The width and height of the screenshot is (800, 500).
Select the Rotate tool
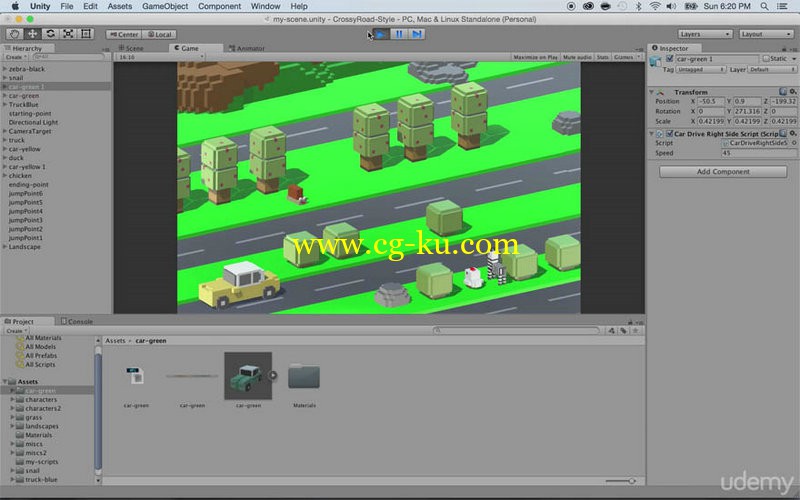point(50,34)
